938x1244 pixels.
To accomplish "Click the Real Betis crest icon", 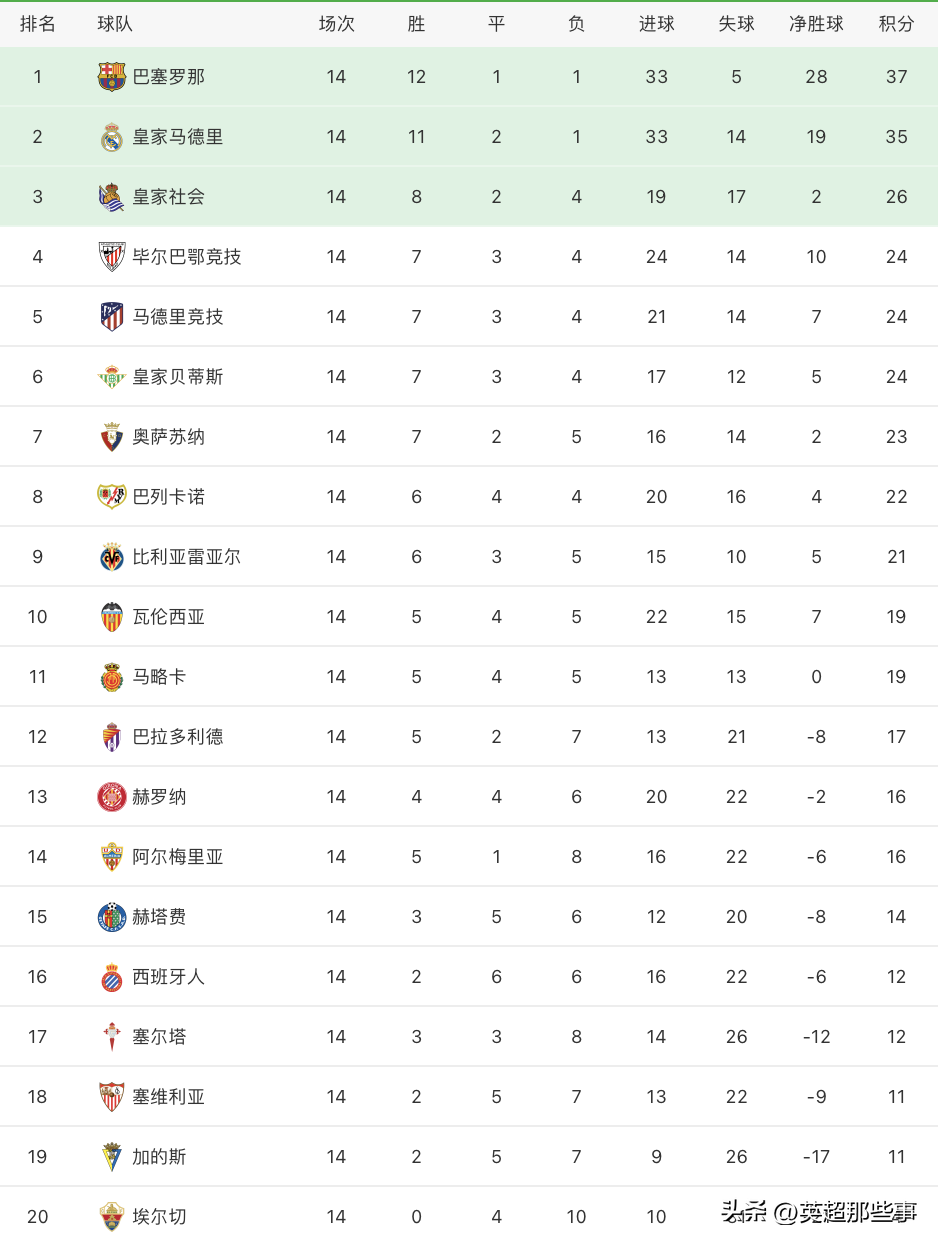I will [x=112, y=377].
